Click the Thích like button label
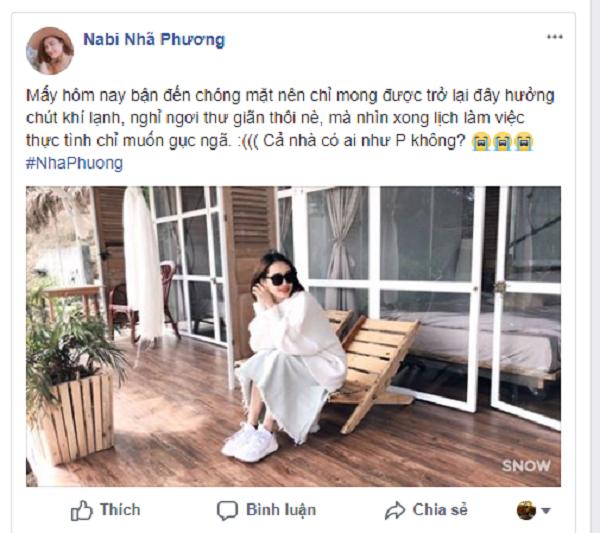This screenshot has height=533, width=600. 120,510
